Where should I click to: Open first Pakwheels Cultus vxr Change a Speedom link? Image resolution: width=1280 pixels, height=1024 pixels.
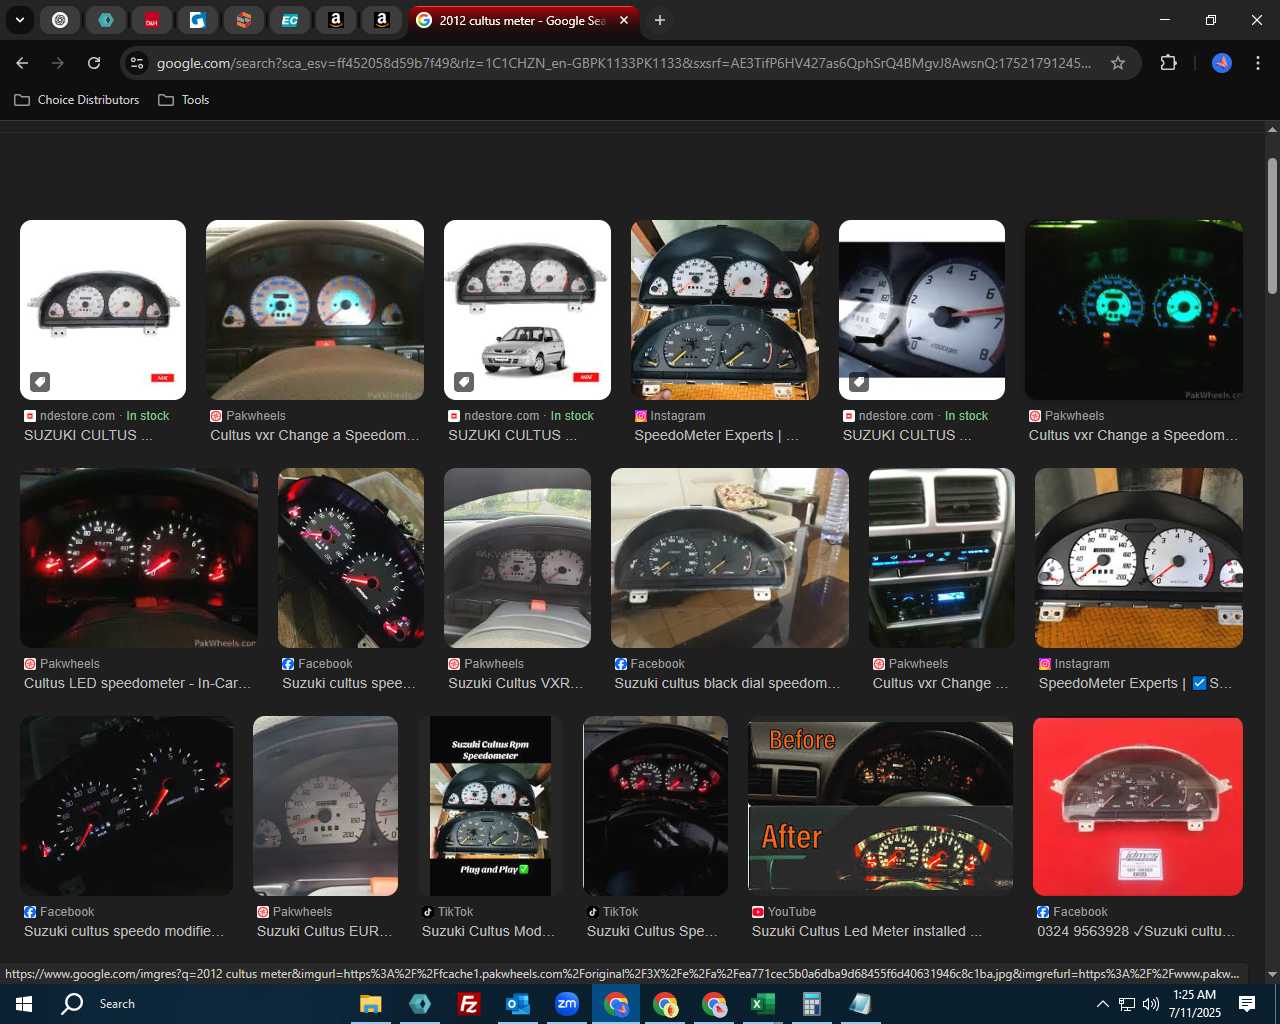click(x=315, y=435)
